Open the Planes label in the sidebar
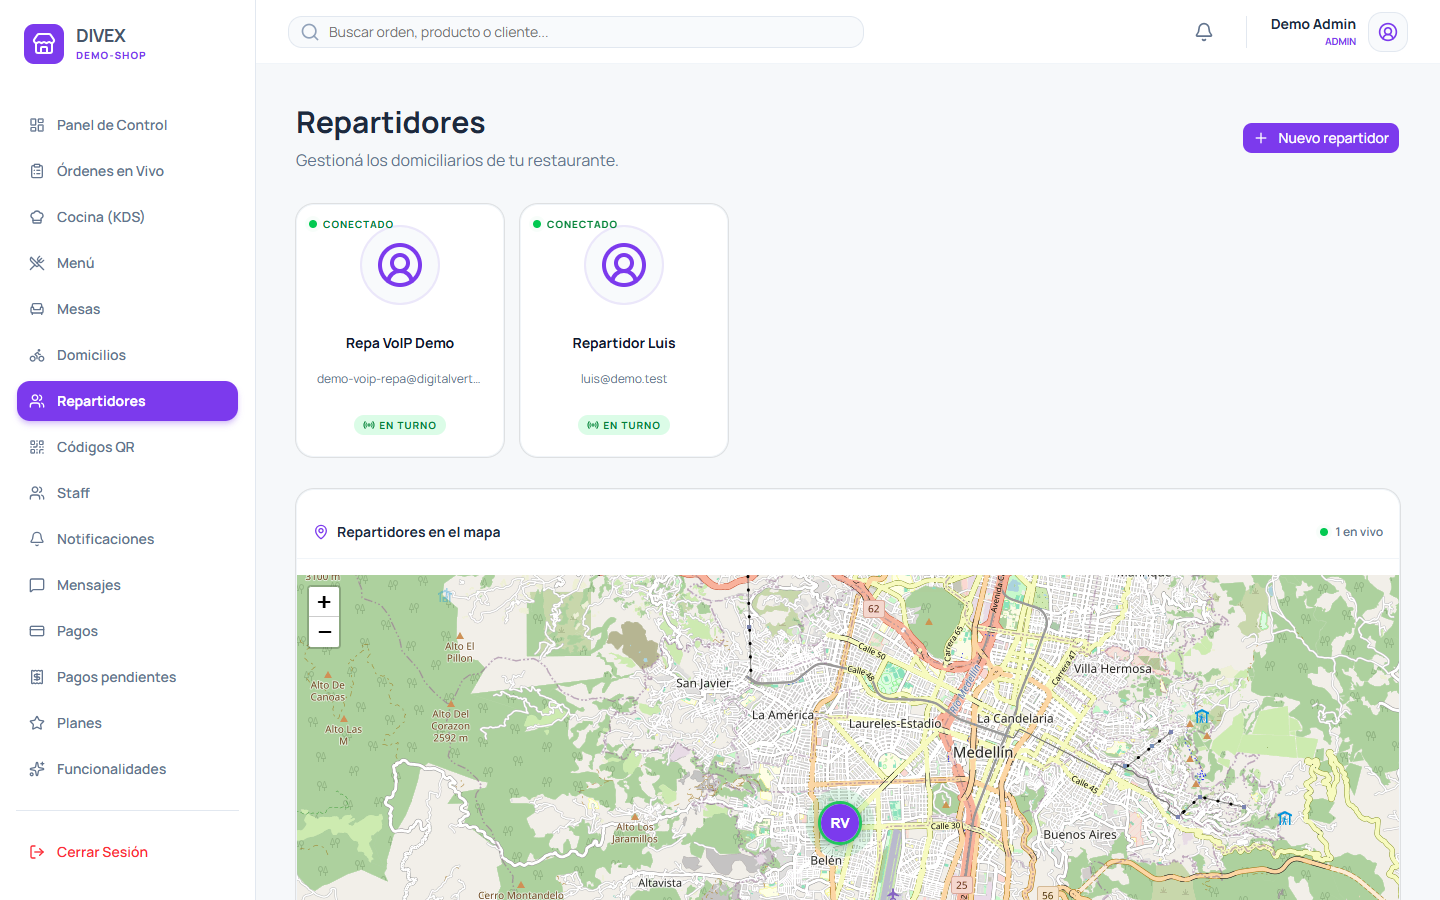The image size is (1440, 900). [79, 723]
